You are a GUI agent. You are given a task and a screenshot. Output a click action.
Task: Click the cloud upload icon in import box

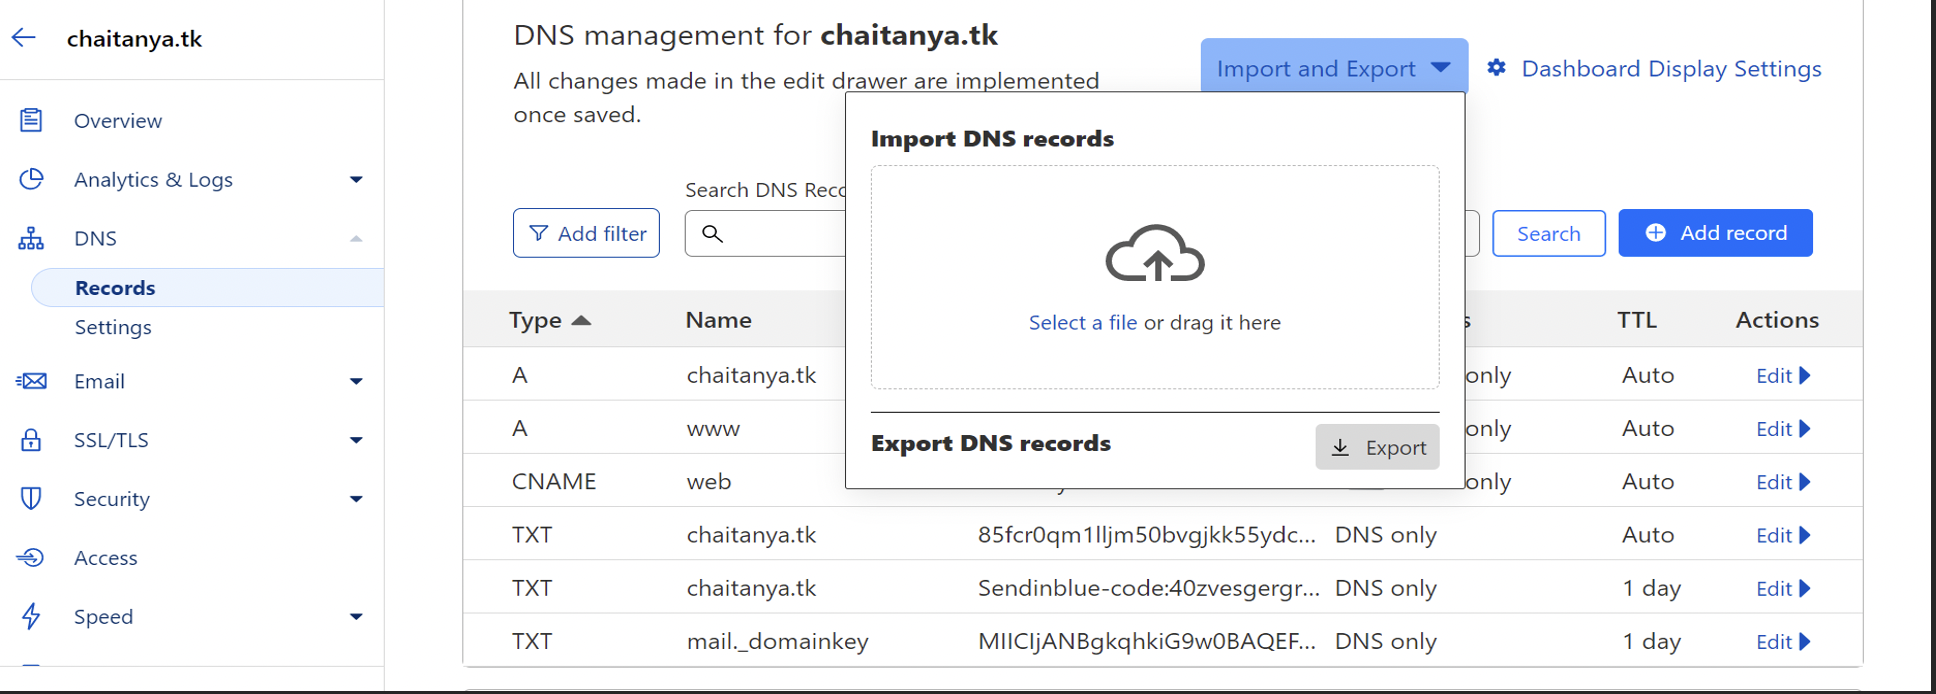[x=1155, y=253]
